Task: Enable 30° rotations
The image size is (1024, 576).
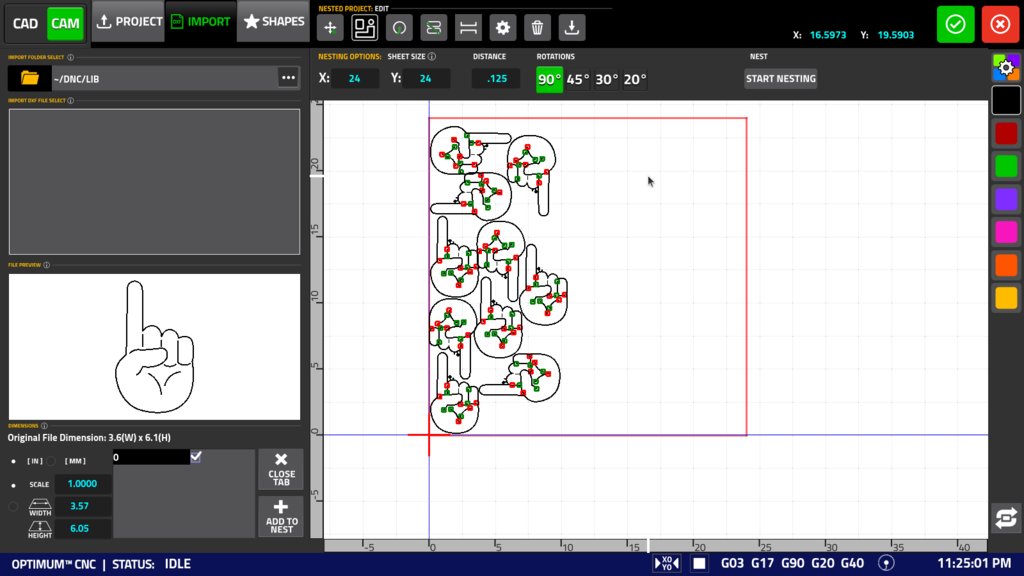Action: pyautogui.click(x=607, y=79)
